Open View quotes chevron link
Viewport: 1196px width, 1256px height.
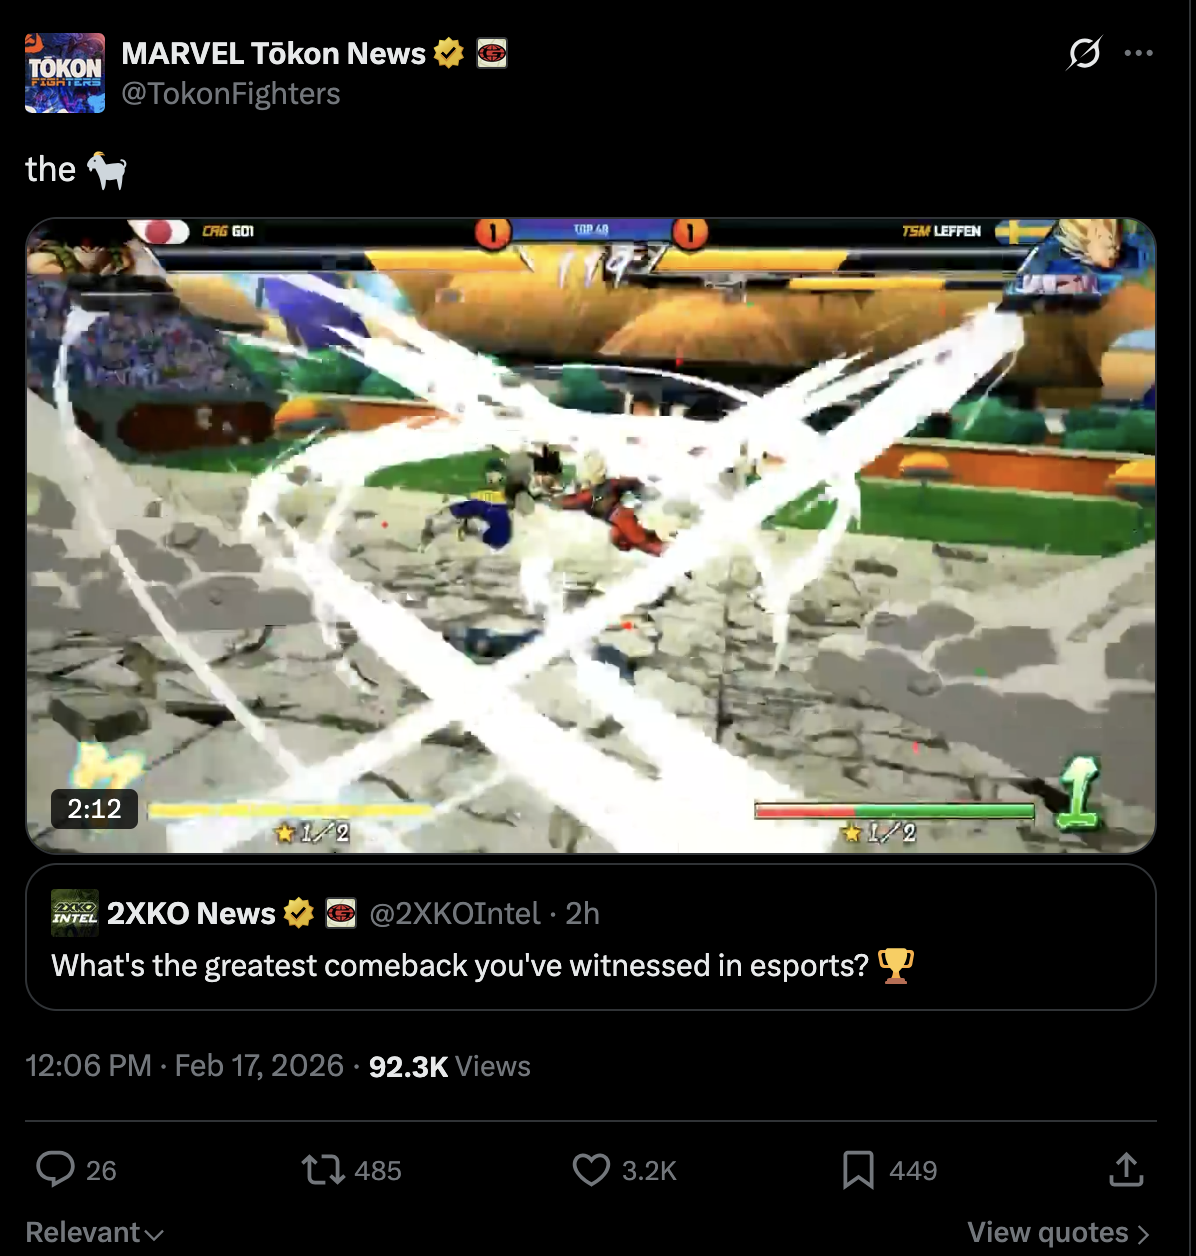coord(1059,1233)
